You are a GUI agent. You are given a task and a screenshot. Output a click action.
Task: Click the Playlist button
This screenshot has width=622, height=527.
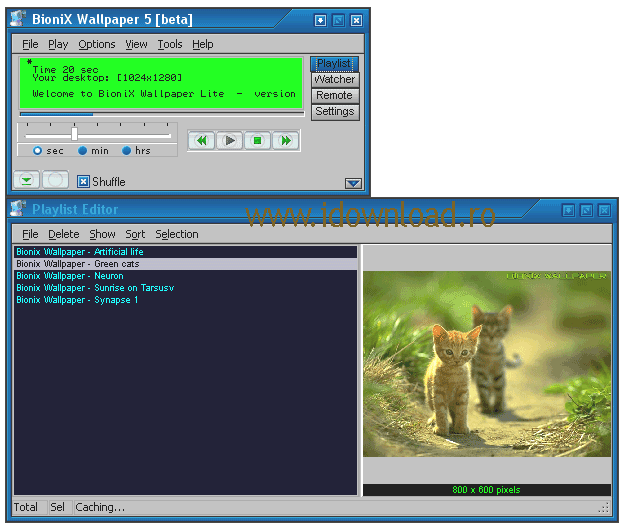[x=334, y=63]
